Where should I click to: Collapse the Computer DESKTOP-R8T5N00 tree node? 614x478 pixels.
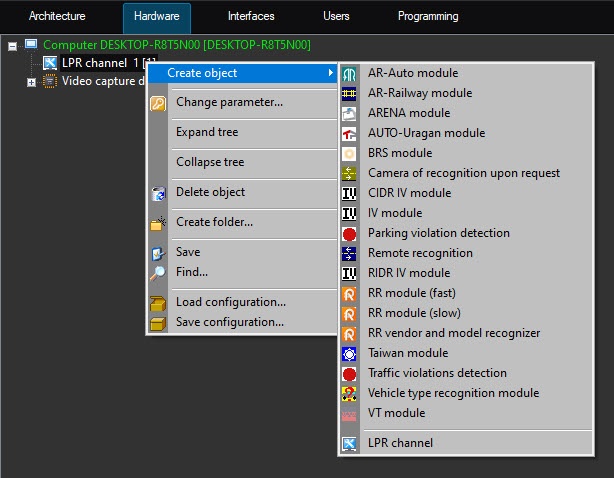click(12, 45)
